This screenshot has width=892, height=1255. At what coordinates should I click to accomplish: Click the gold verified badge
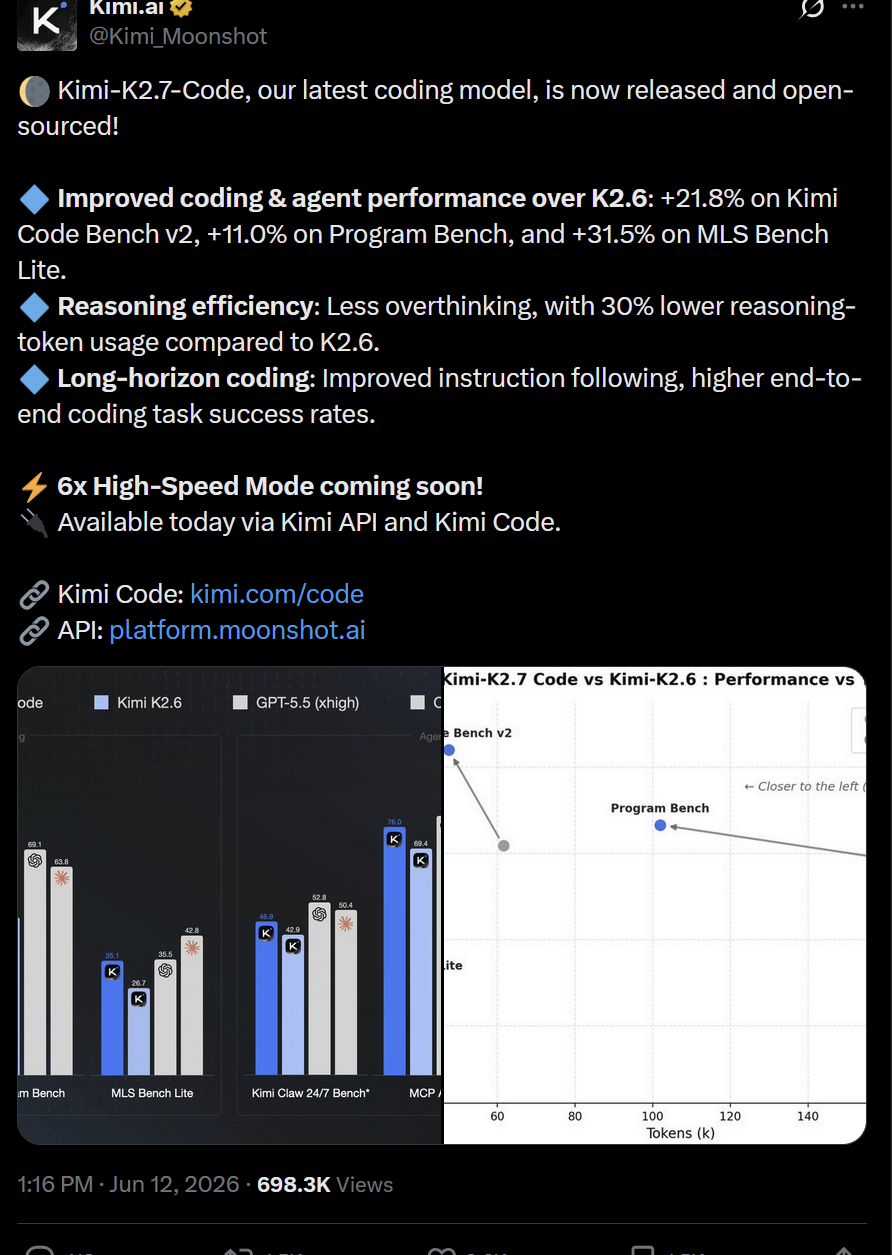click(x=181, y=8)
